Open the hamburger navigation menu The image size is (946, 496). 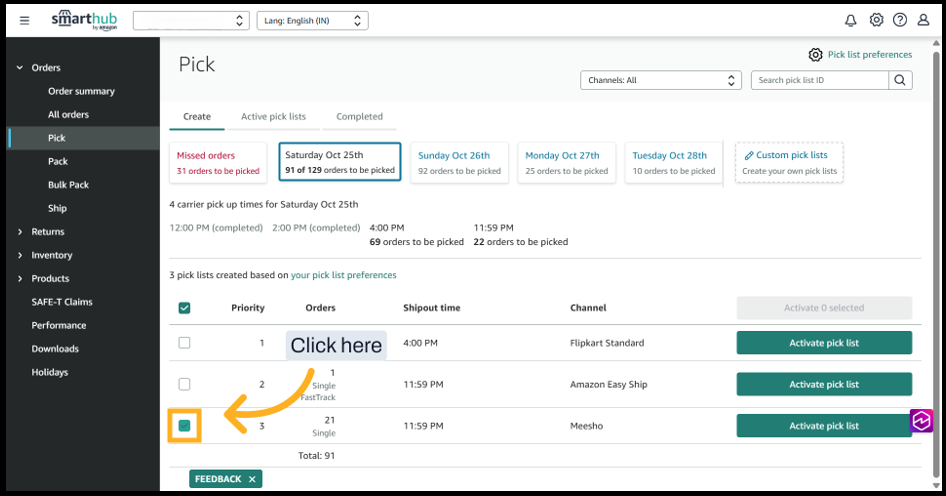[25, 20]
